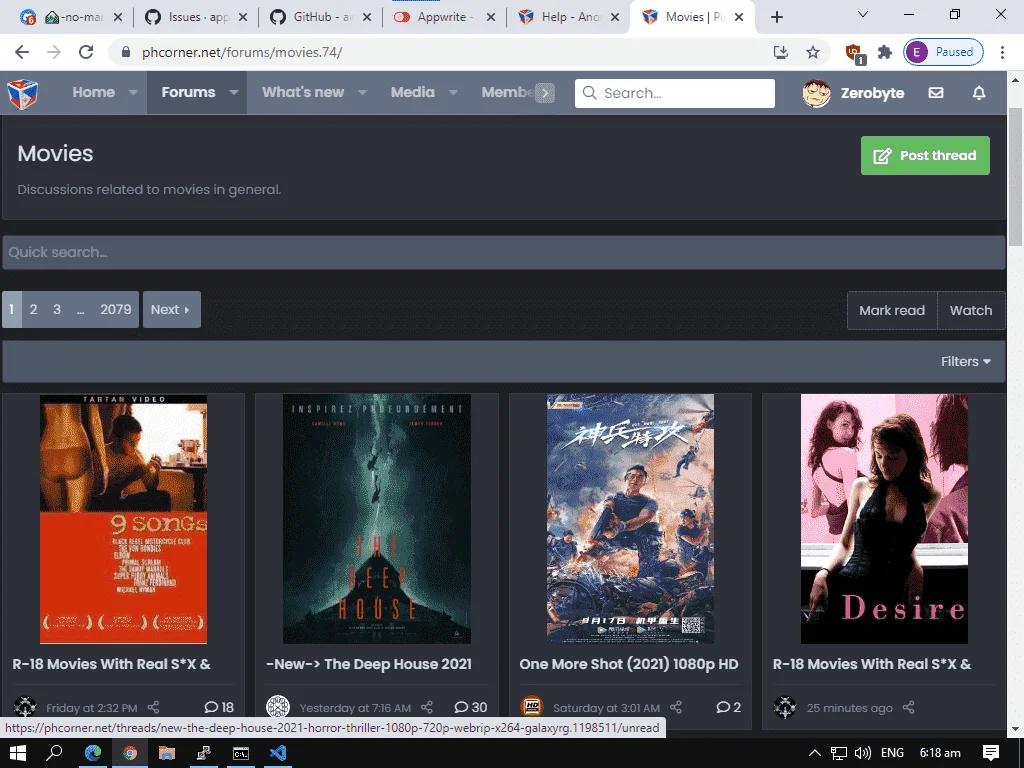
Task: Open the alerts bell icon
Action: (979, 93)
